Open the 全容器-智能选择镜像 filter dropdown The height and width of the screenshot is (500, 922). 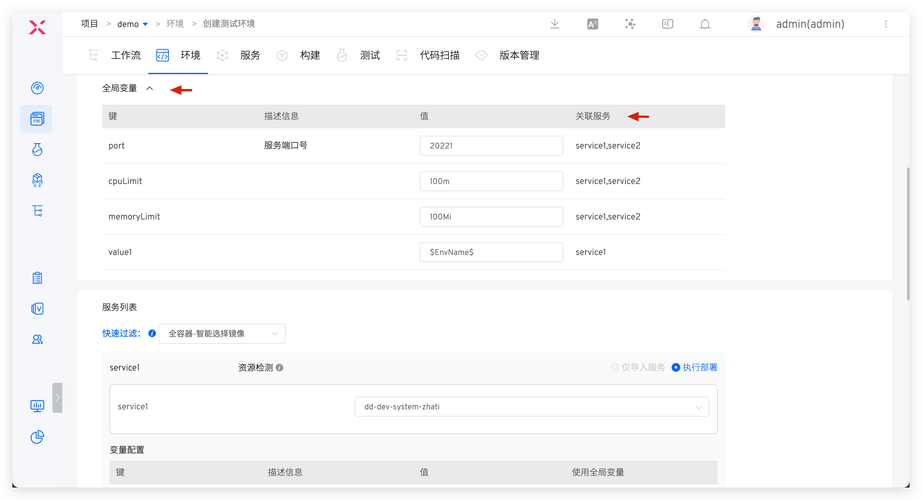coord(222,334)
